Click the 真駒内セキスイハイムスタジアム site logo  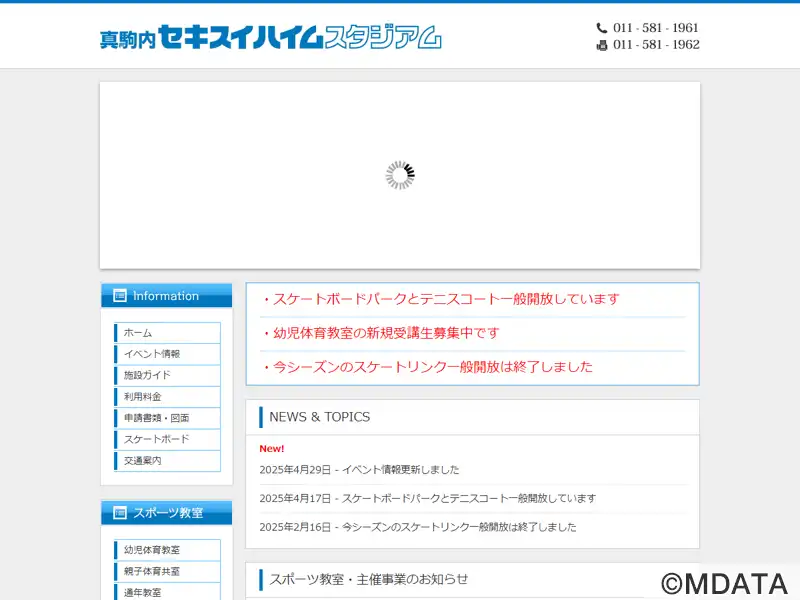pos(270,37)
